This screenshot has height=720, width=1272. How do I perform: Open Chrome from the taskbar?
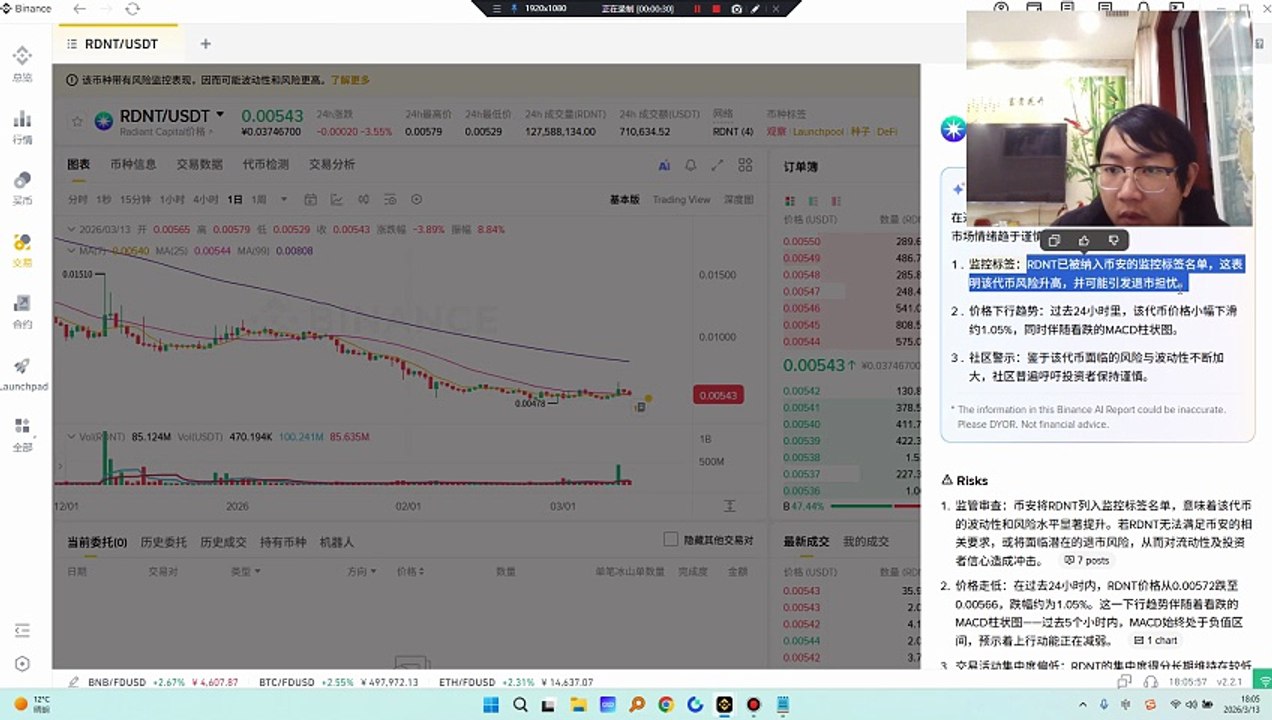(666, 704)
